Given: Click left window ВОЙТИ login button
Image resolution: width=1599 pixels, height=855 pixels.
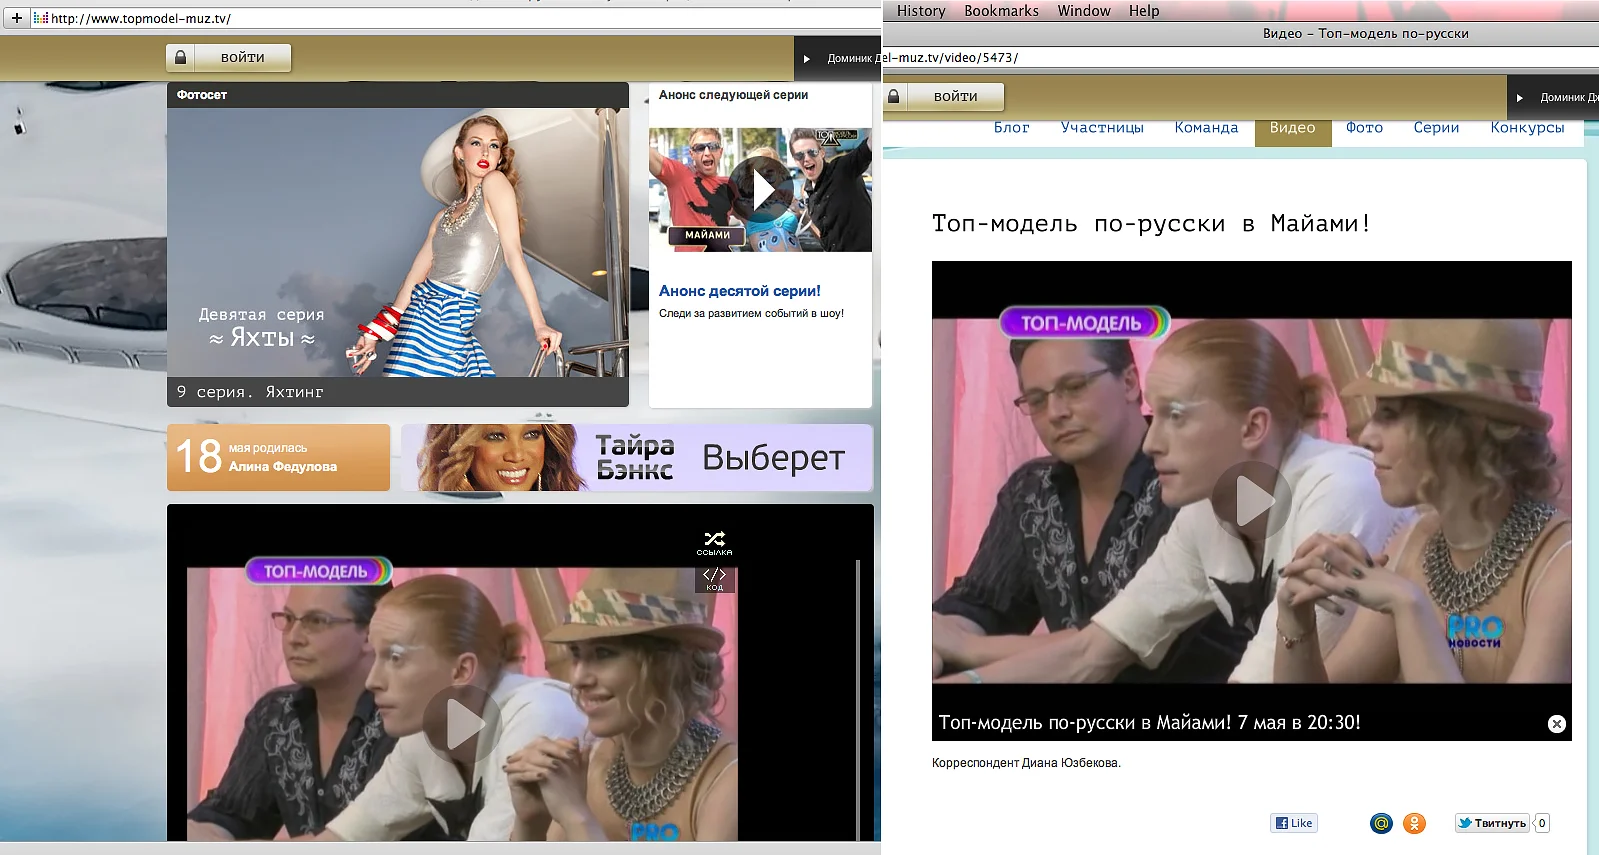Looking at the screenshot, I should (243, 58).
